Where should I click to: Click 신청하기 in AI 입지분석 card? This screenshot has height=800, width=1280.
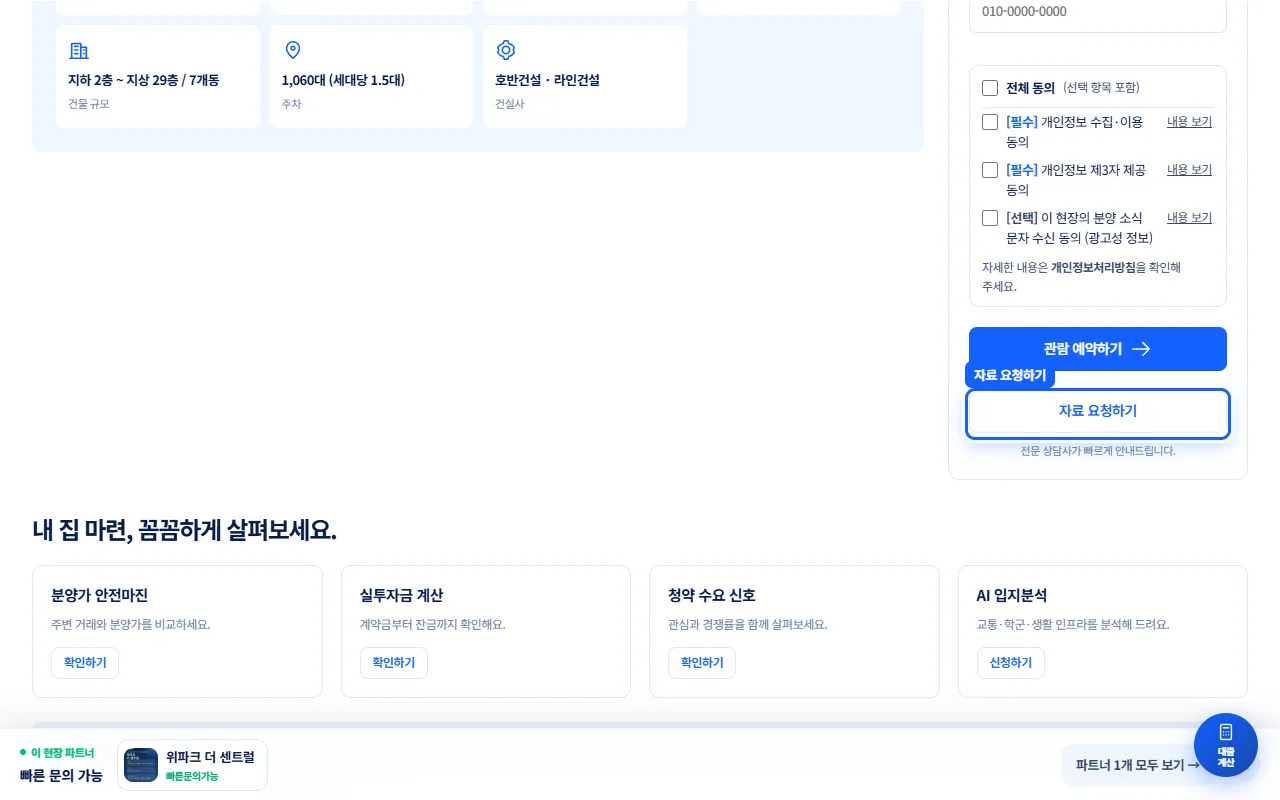pos(1011,663)
